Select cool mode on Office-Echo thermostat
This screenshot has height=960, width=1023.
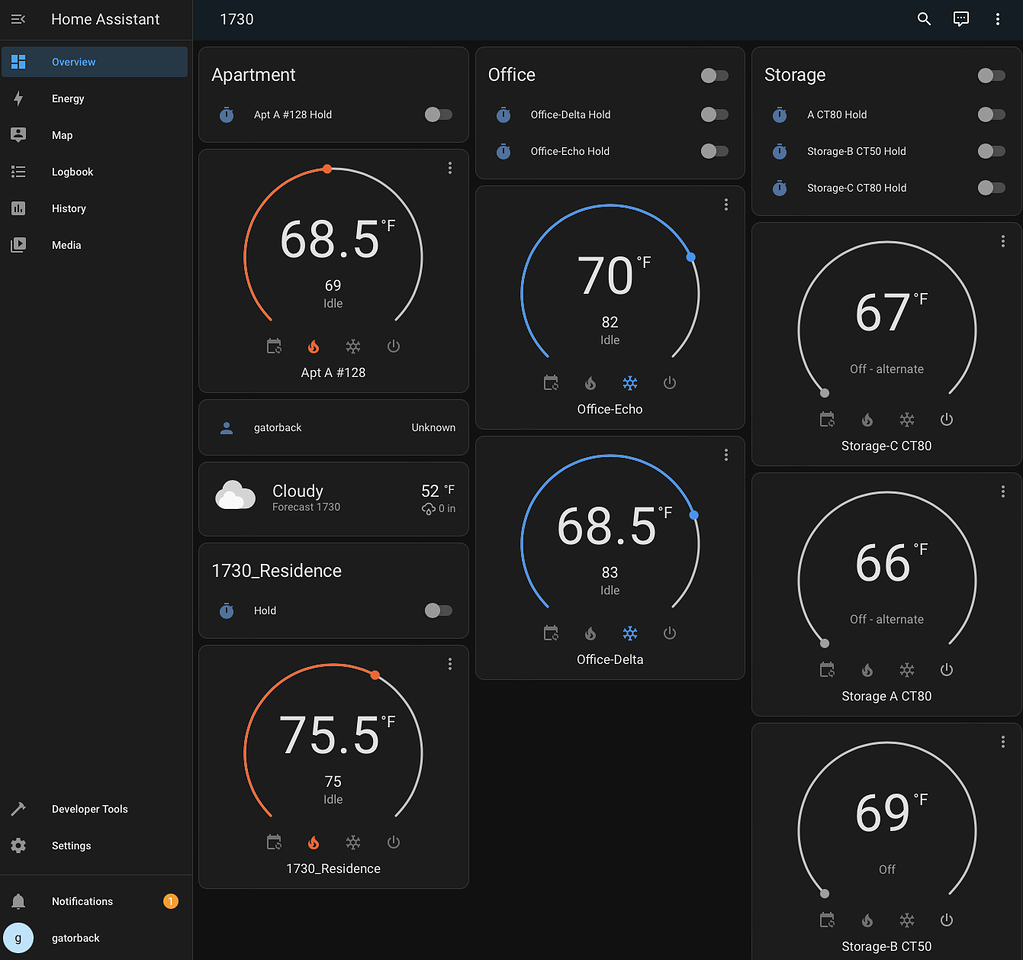click(x=630, y=382)
